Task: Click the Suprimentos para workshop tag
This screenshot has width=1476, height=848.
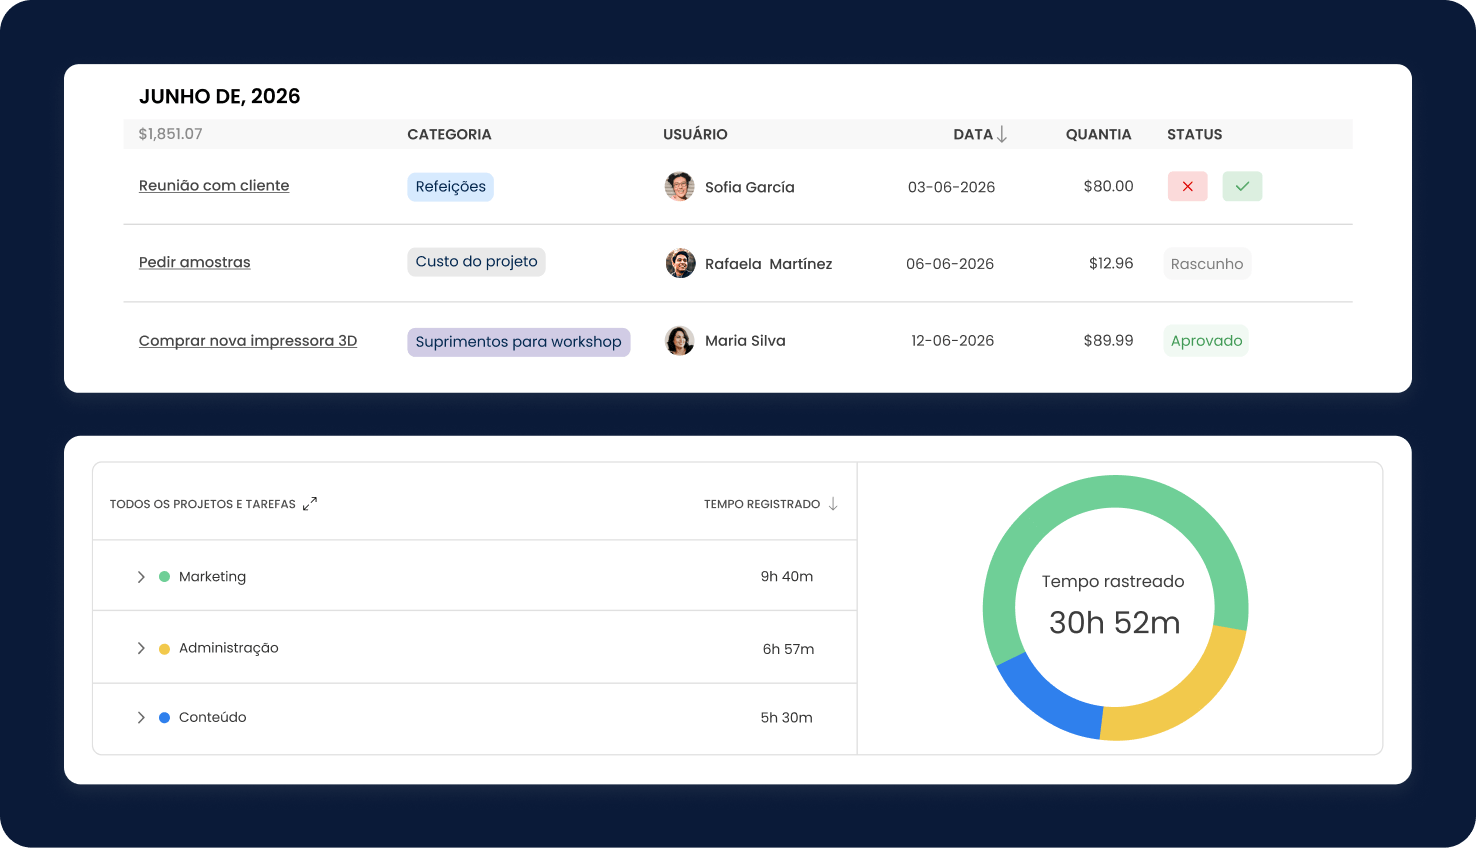Action: pyautogui.click(x=518, y=342)
